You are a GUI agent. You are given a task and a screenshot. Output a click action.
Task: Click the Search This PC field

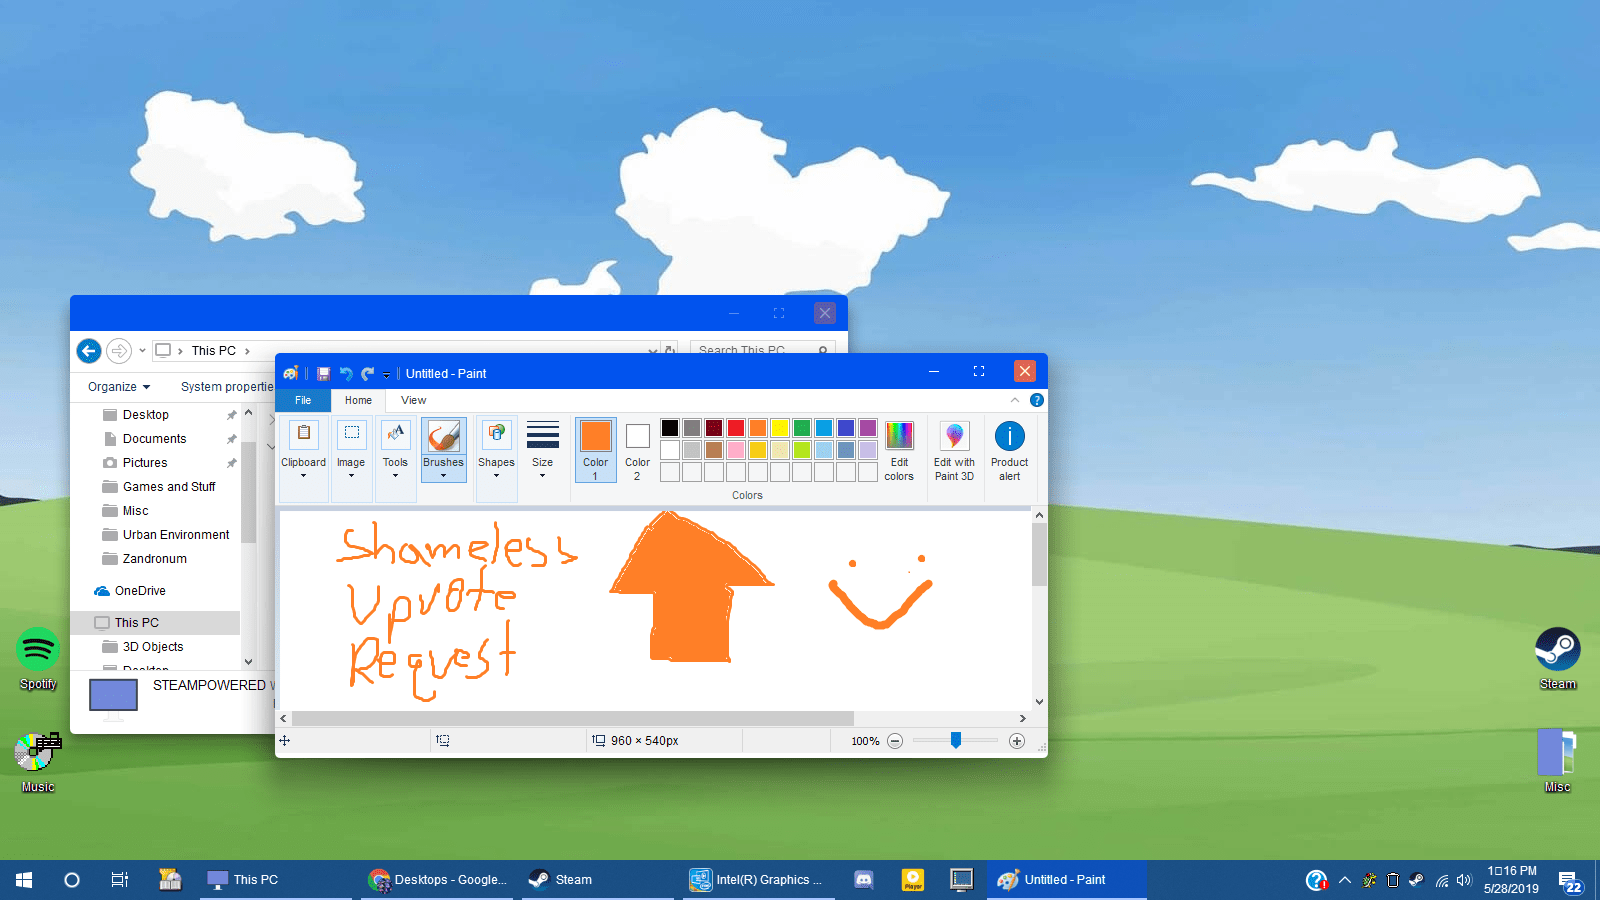click(762, 349)
